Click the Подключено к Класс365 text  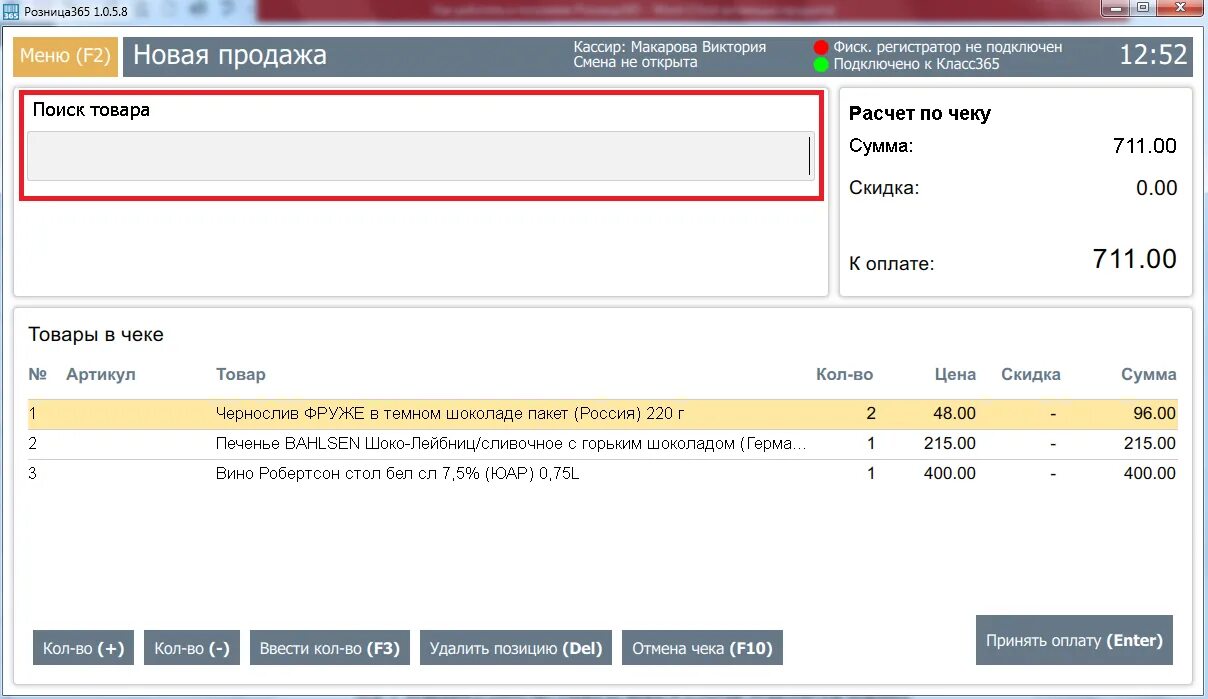click(917, 64)
